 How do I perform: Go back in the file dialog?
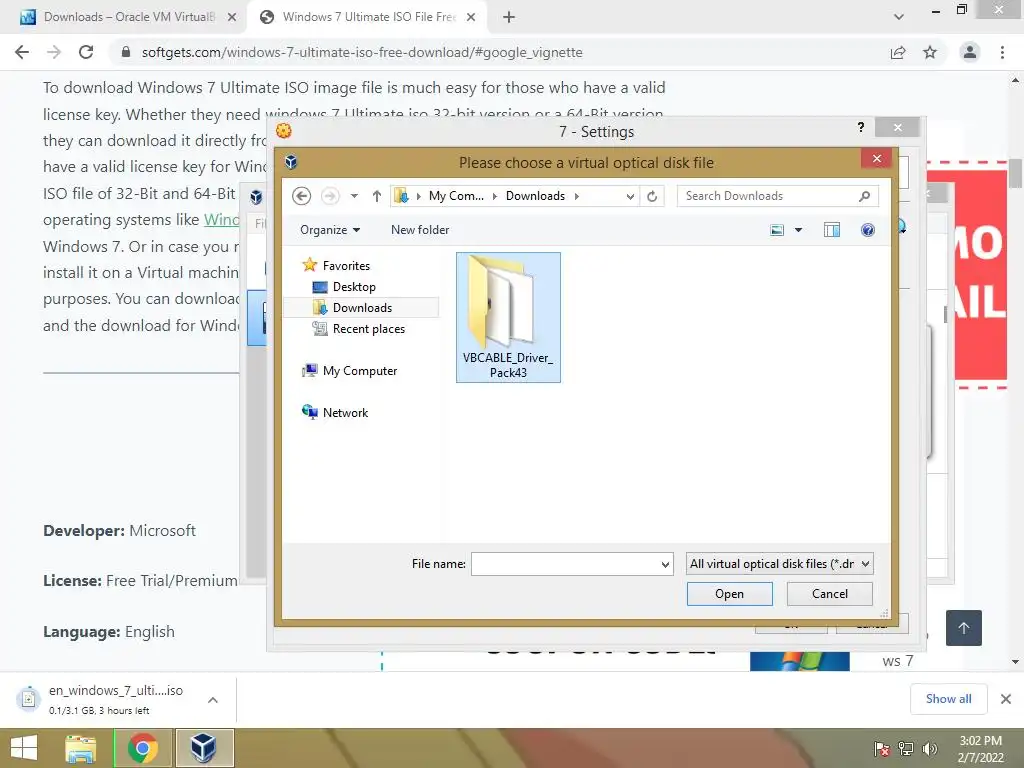click(x=301, y=196)
